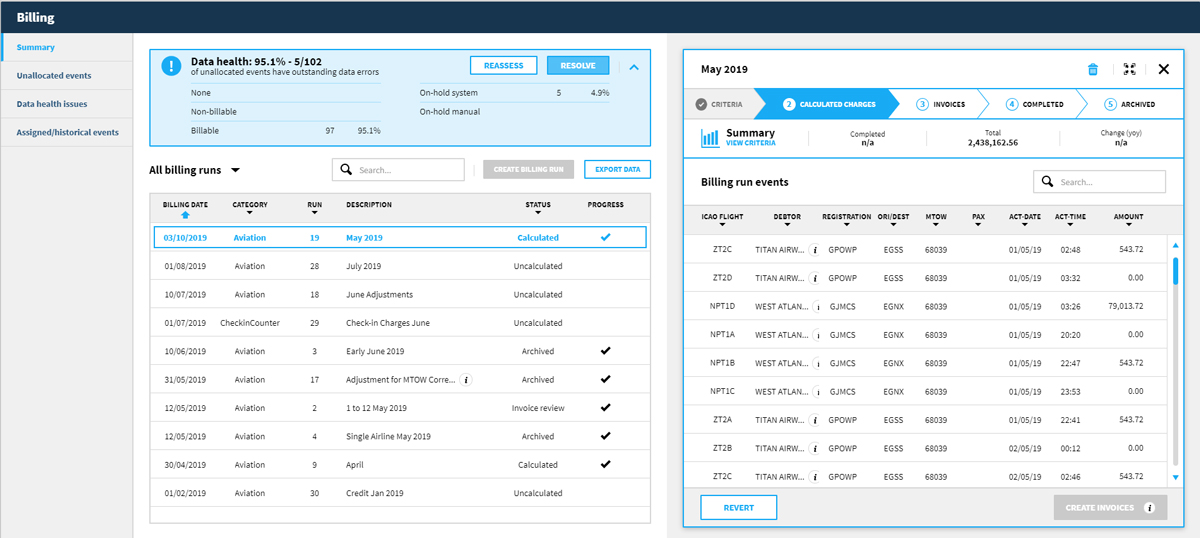Image resolution: width=1200 pixels, height=538 pixels.
Task: Go to Invoices step
Action: click(x=940, y=104)
